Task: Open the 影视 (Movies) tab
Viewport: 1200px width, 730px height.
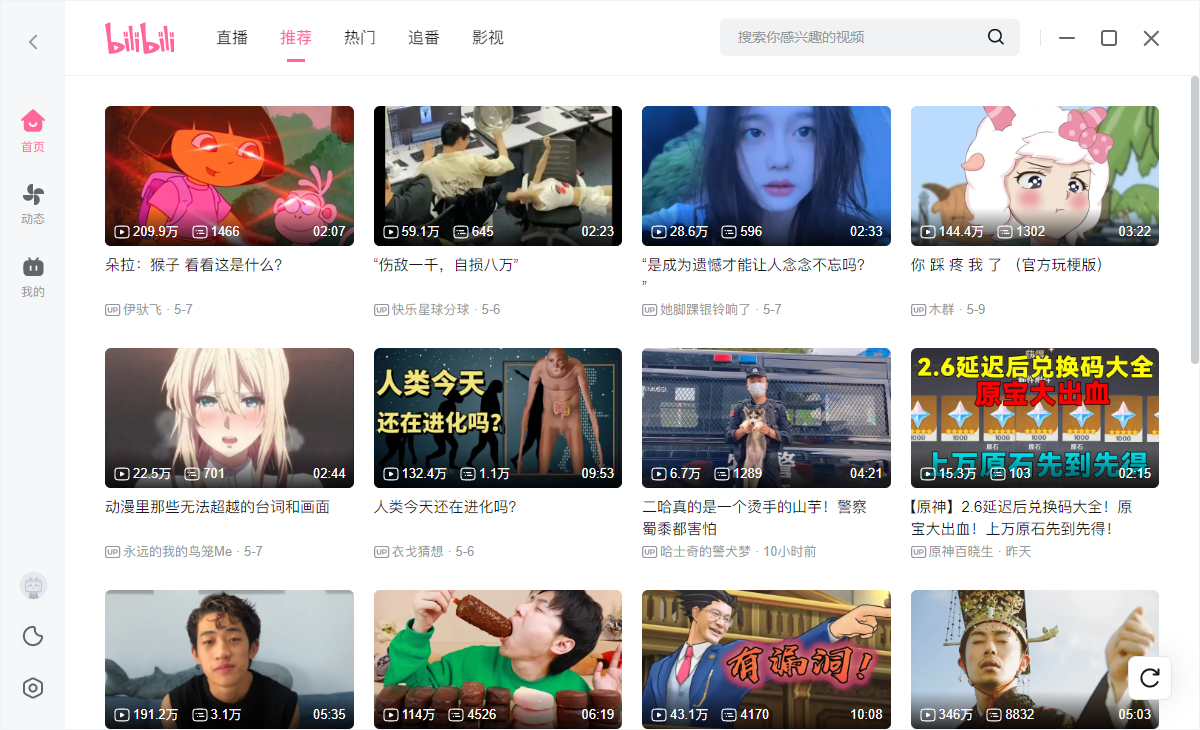Action: coord(488,36)
